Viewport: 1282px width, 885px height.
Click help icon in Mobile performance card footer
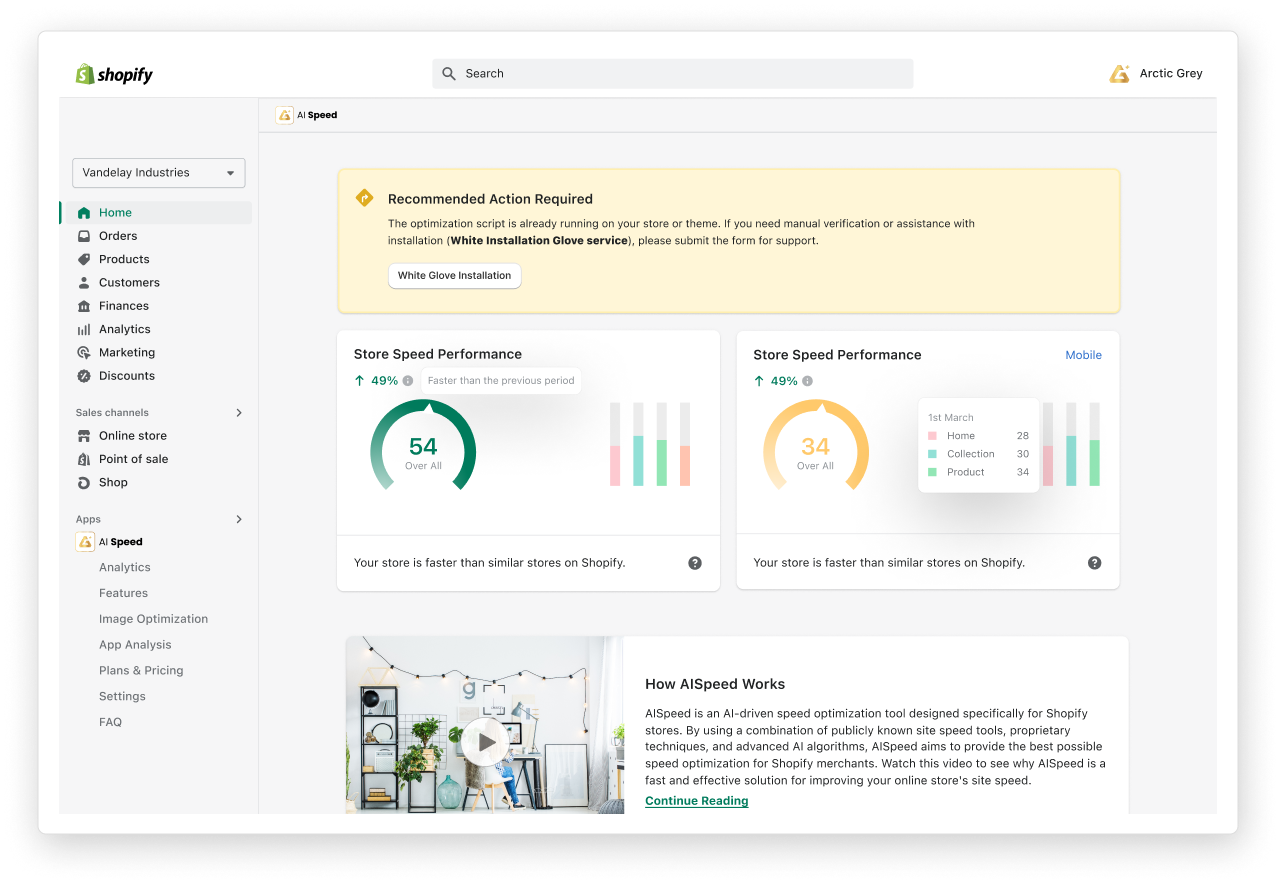1095,563
